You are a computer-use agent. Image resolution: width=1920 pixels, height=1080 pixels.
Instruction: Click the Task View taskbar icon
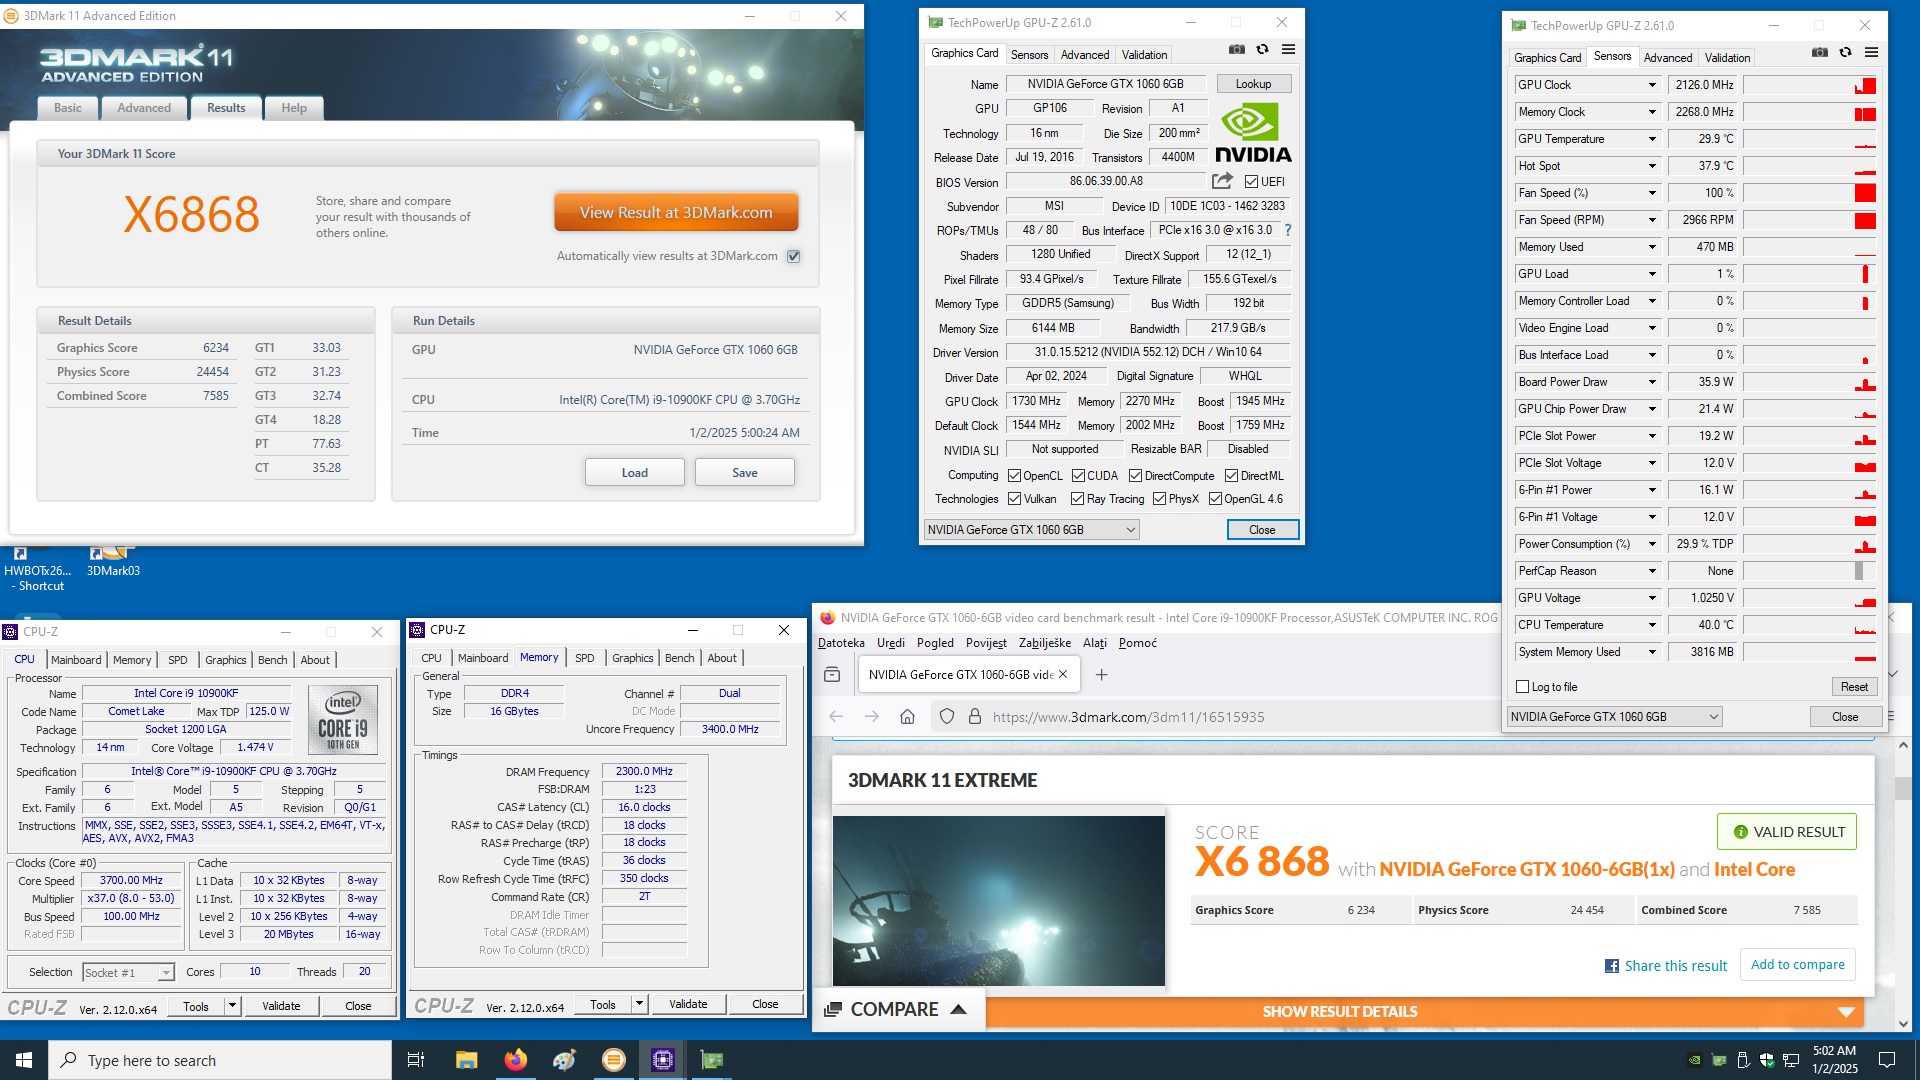point(416,1060)
